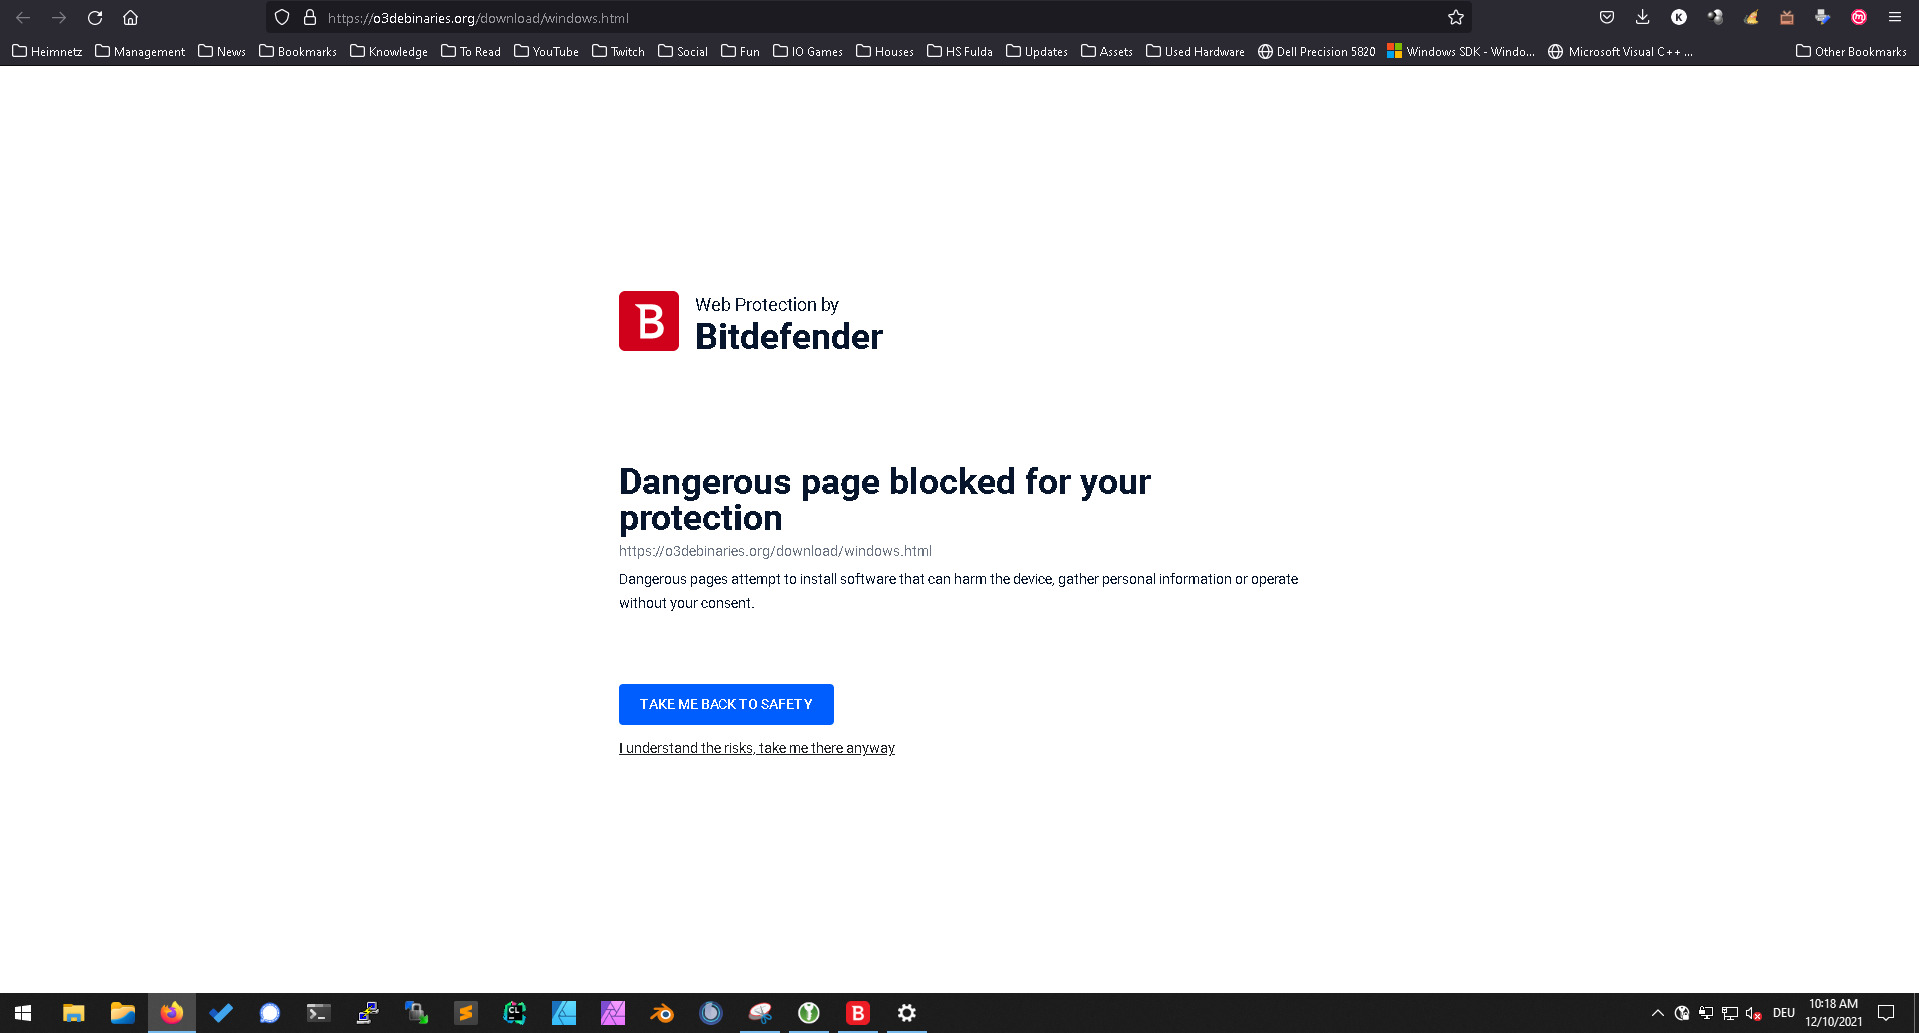The height and width of the screenshot is (1033, 1919).
Task: Bookmark the page using the star icon
Action: 1456,17
